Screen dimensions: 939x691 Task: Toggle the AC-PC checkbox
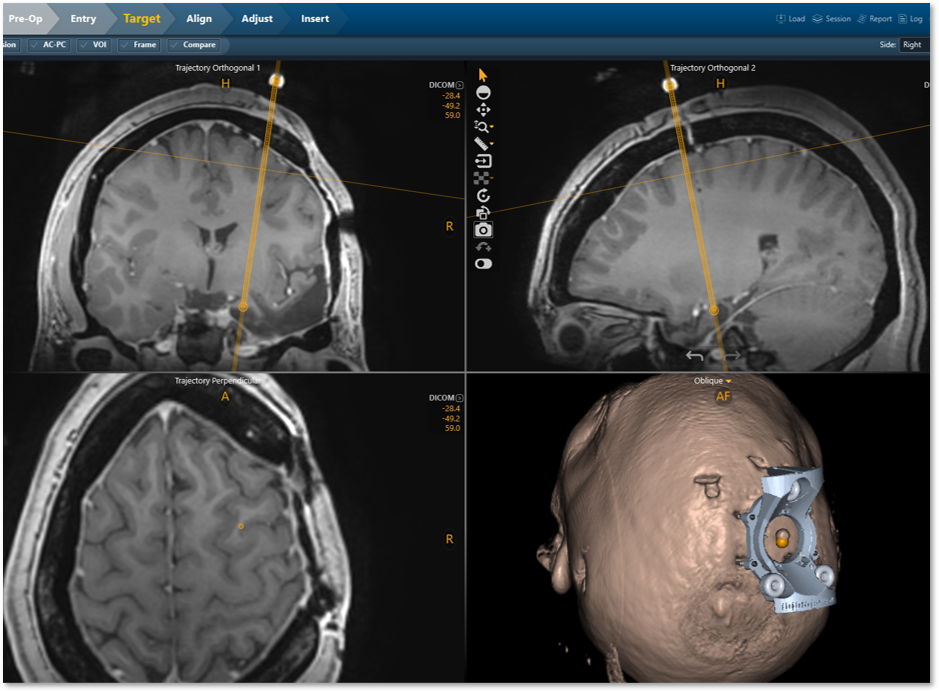pos(49,45)
